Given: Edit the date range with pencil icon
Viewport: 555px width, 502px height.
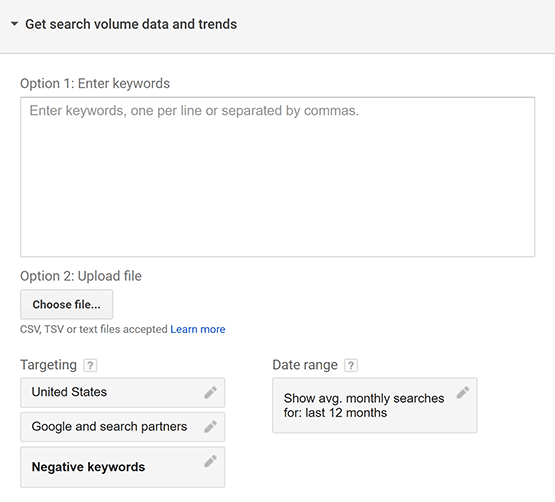Looking at the screenshot, I should (x=463, y=392).
